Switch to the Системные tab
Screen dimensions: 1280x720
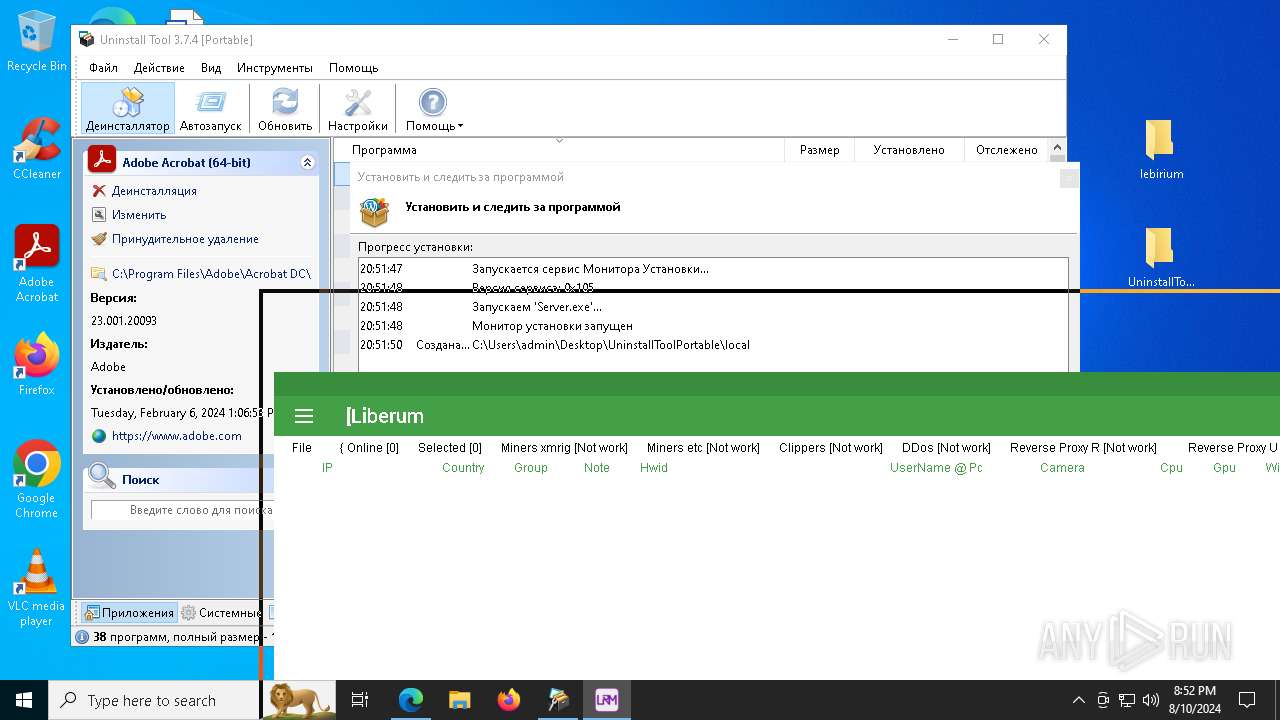click(220, 613)
